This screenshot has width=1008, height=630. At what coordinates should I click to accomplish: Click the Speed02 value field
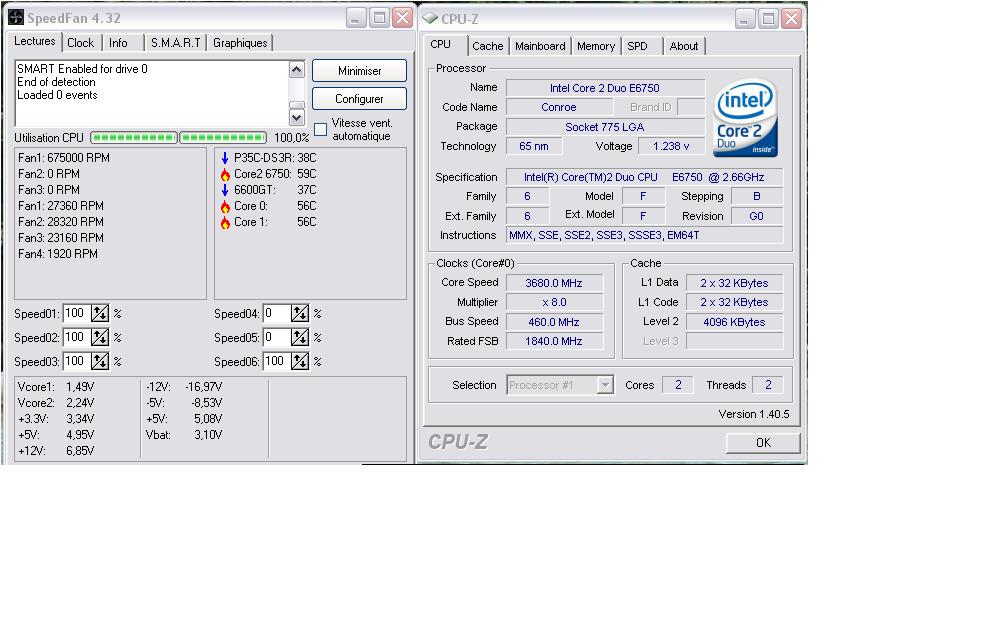pyautogui.click(x=76, y=338)
